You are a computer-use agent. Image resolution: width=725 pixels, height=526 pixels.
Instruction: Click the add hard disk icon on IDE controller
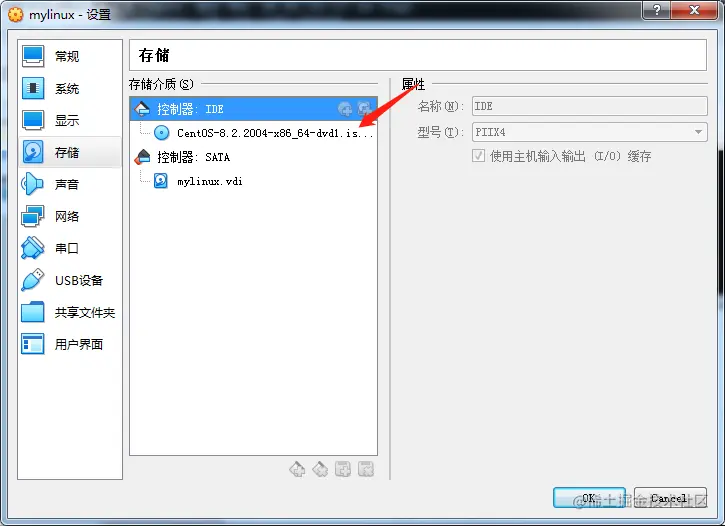coord(365,109)
